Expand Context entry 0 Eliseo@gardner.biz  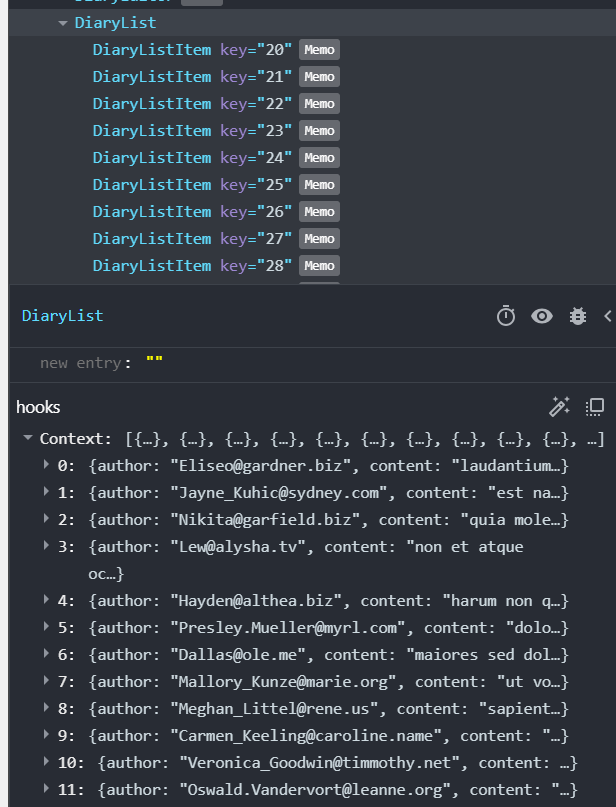pos(46,465)
